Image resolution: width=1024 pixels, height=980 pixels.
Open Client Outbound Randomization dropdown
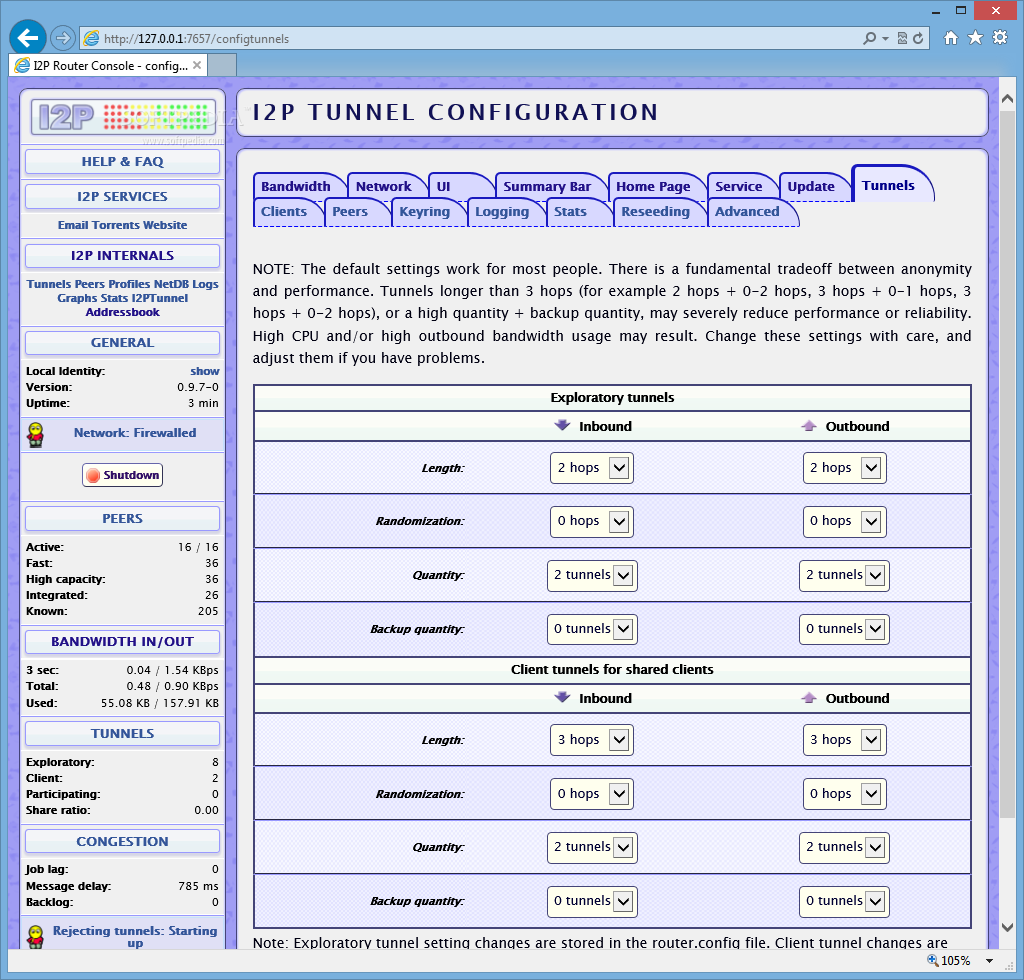tap(844, 794)
